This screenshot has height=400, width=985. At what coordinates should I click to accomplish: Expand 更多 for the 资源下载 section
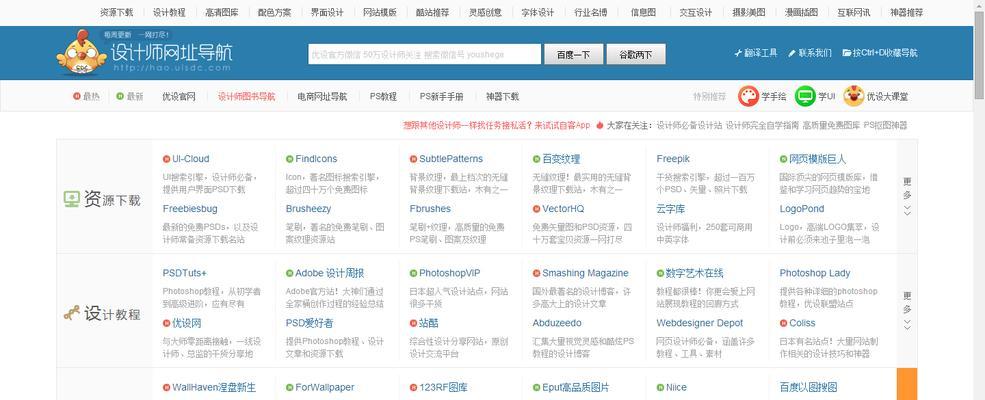907,196
